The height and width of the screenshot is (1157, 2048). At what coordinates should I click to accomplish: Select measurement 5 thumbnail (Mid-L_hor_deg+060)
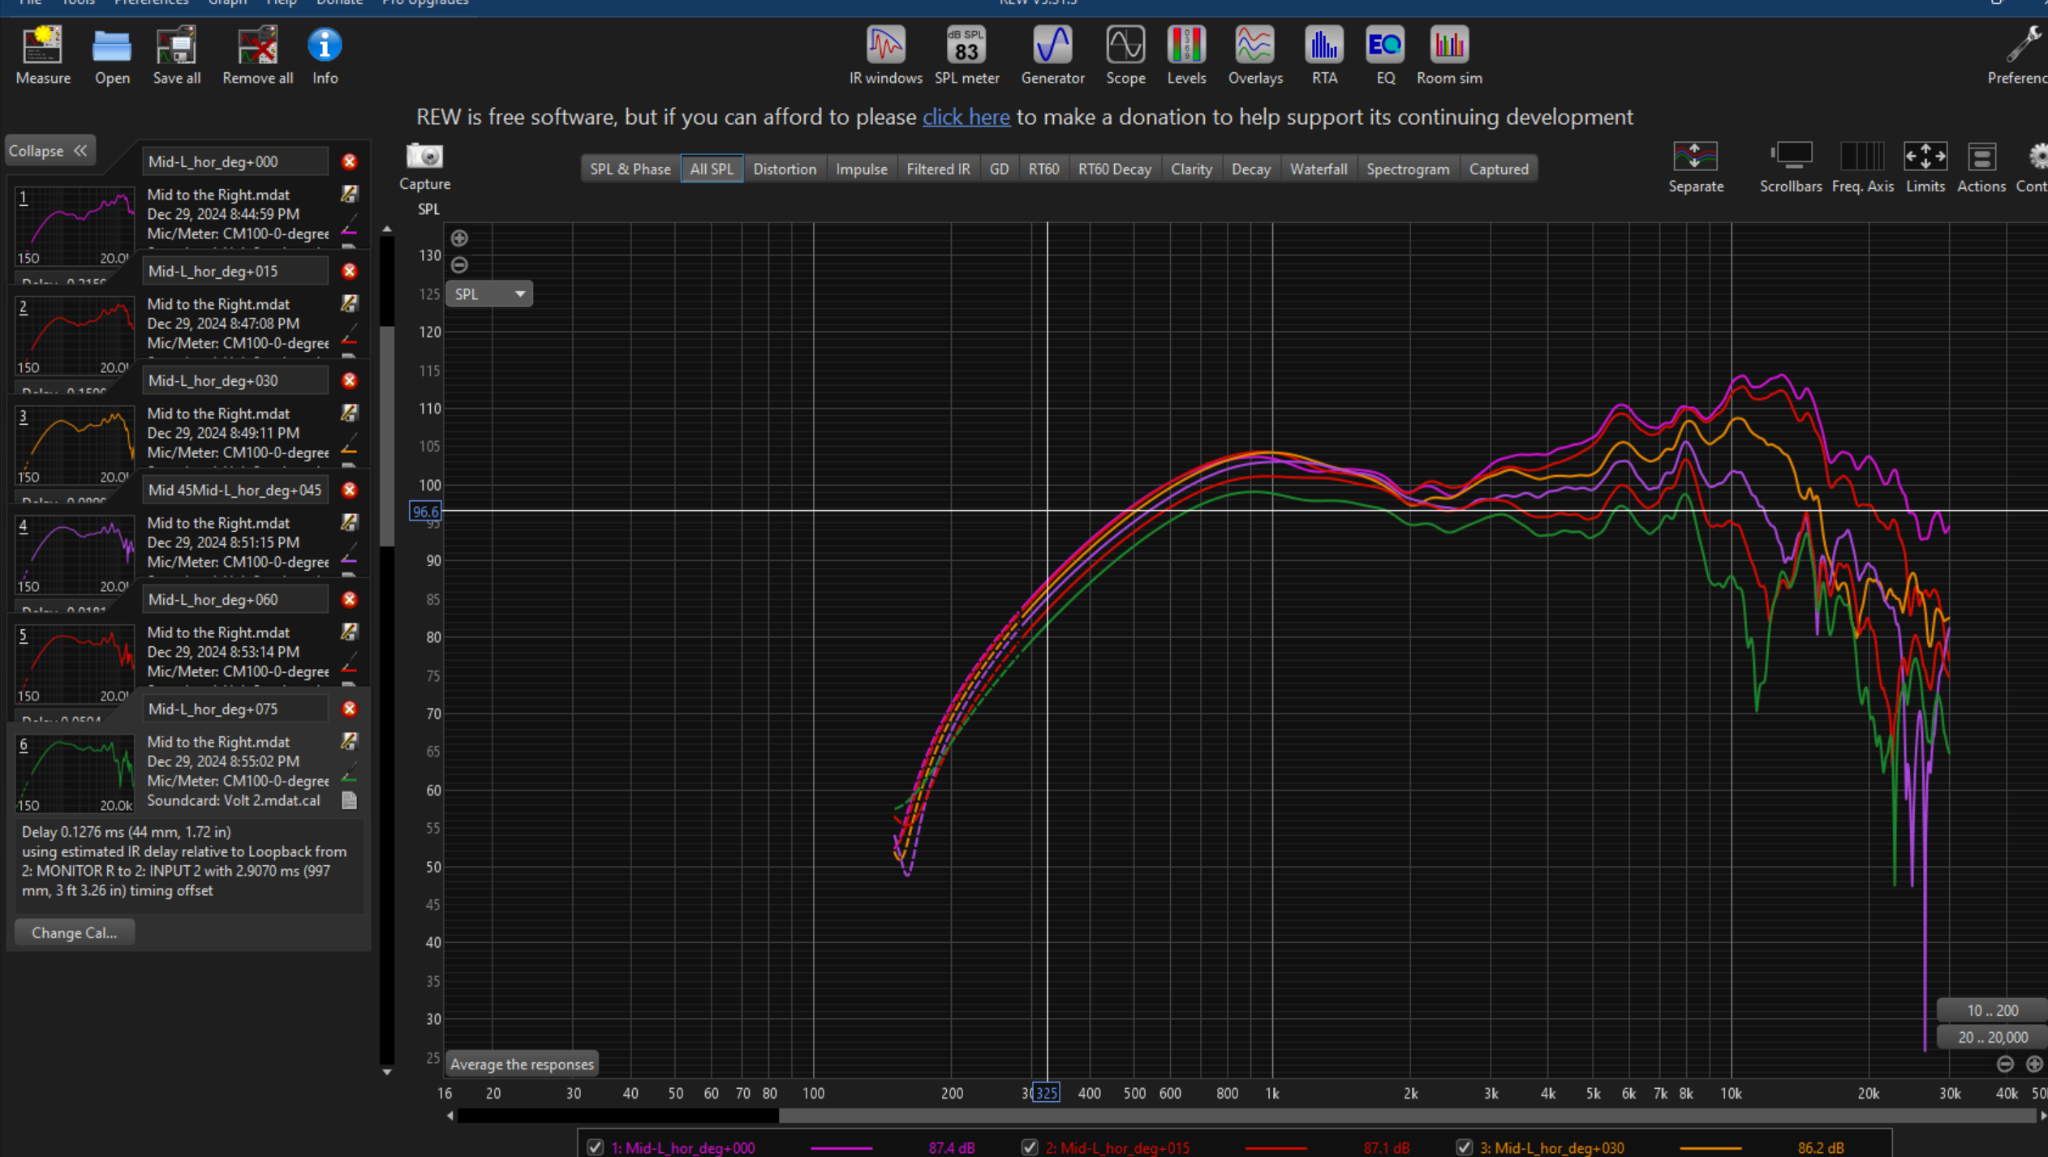[x=74, y=664]
